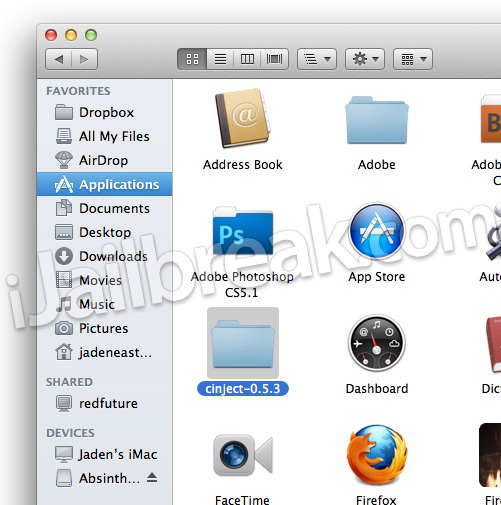Select the redfuture label under Shared

tap(108, 404)
